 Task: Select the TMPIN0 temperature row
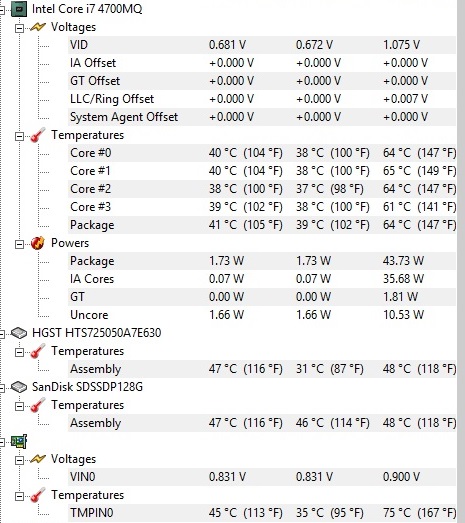pos(262,513)
